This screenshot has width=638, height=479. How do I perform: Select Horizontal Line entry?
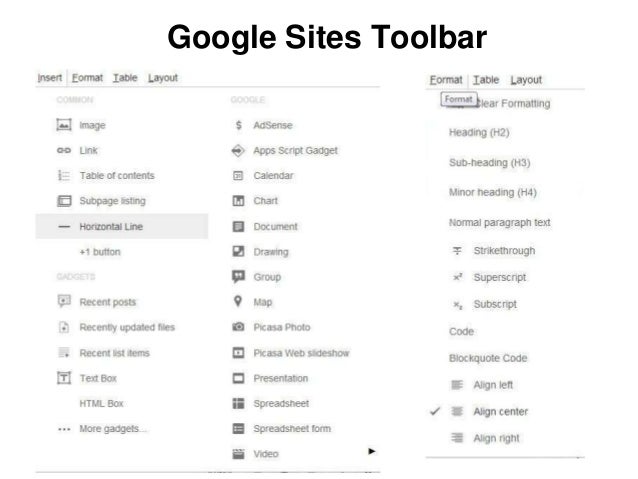110,227
